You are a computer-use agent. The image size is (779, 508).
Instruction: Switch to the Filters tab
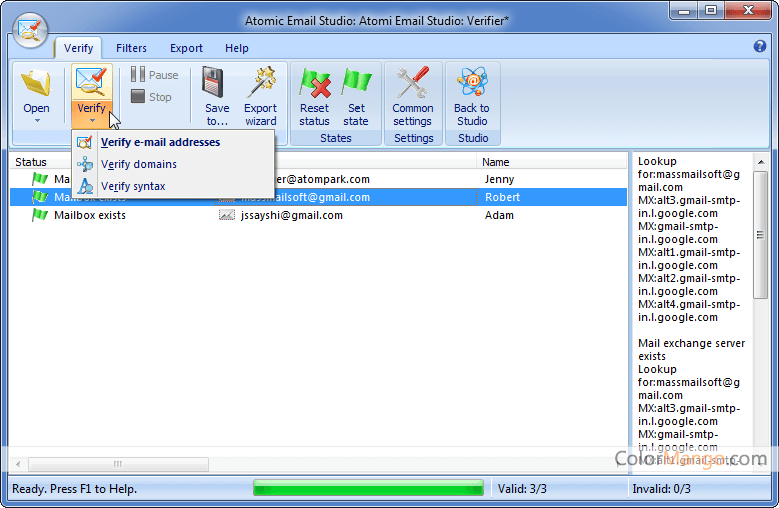coord(131,48)
